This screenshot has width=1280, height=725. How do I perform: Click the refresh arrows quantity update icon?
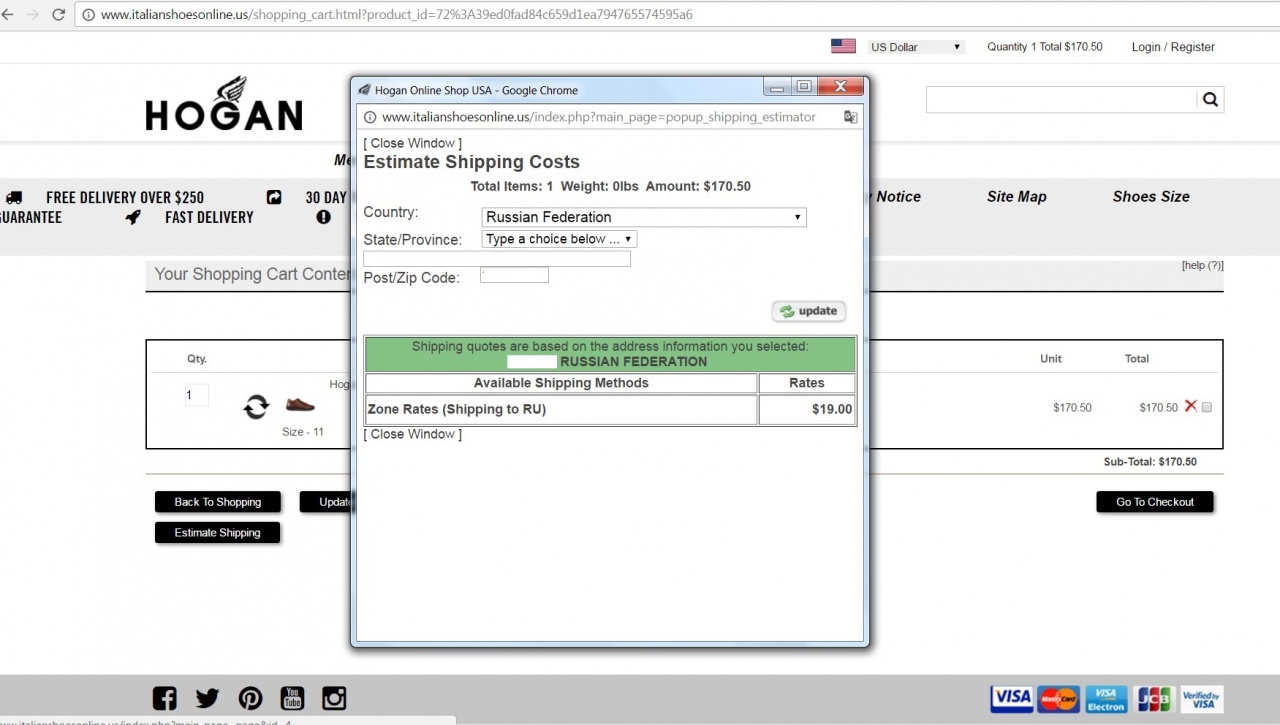pos(256,406)
